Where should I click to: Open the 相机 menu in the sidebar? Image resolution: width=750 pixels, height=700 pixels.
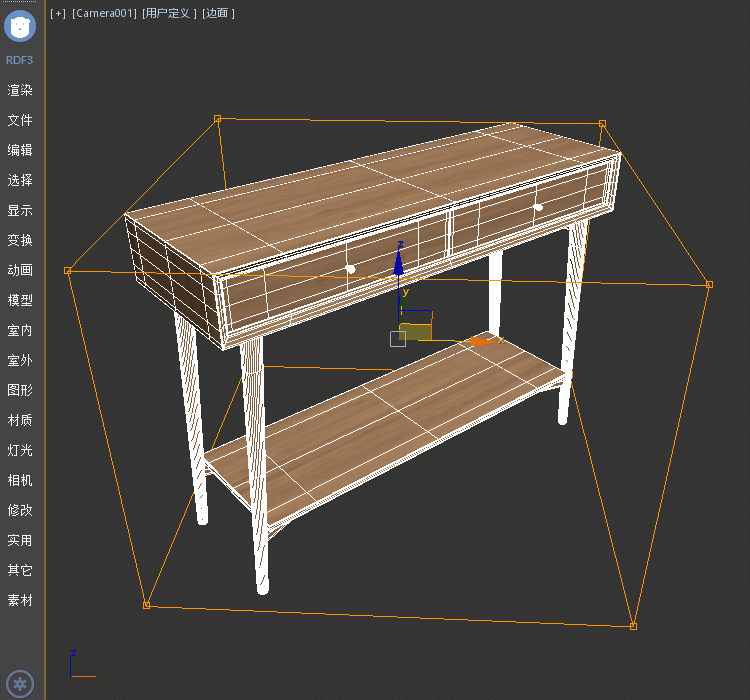click(x=20, y=480)
